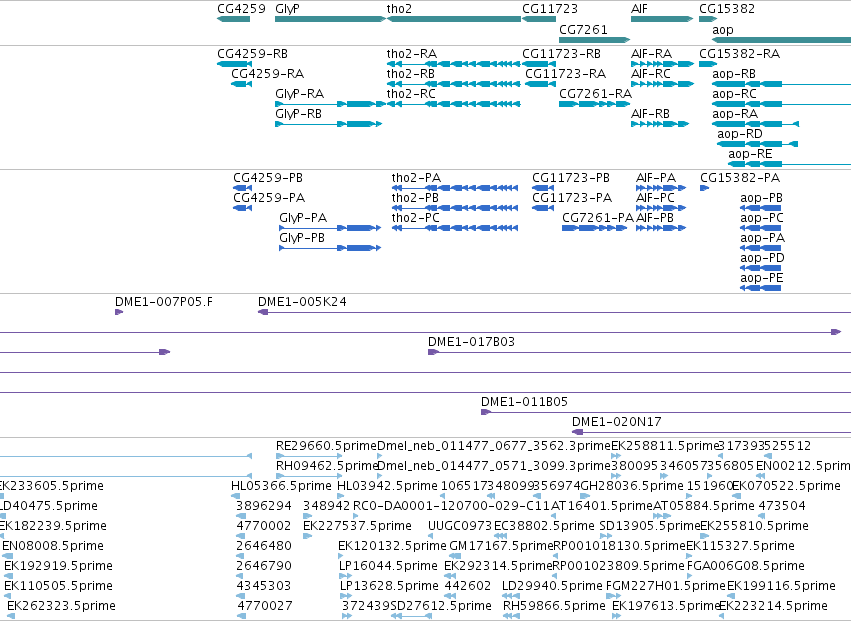Select the CG4259-PB protein label

[268, 178]
